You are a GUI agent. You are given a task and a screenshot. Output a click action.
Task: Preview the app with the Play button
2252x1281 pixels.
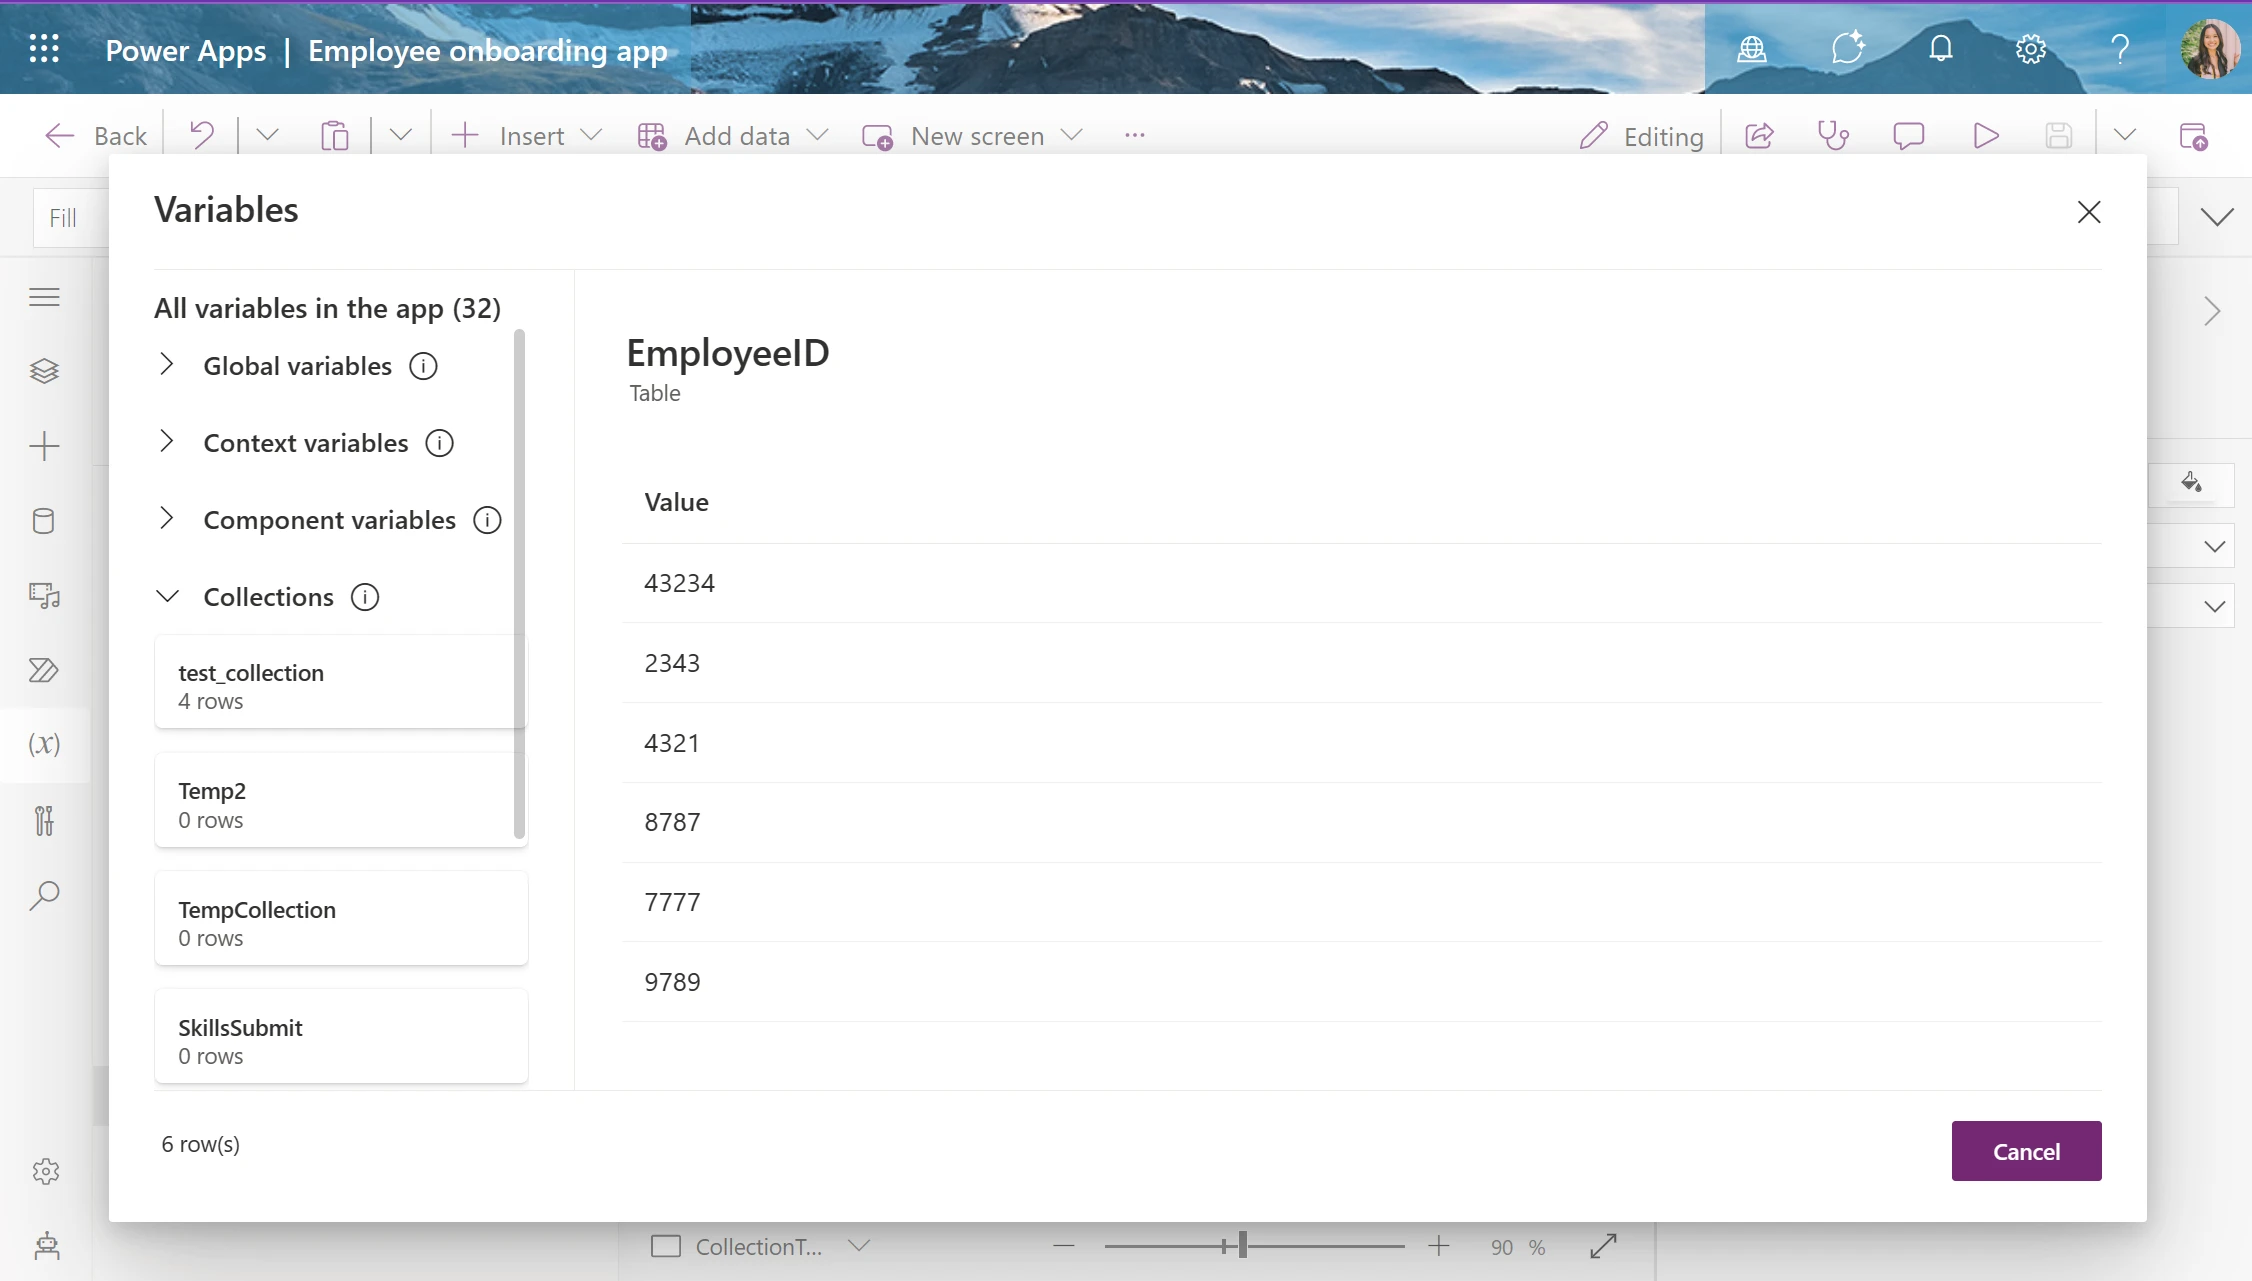pyautogui.click(x=1985, y=135)
